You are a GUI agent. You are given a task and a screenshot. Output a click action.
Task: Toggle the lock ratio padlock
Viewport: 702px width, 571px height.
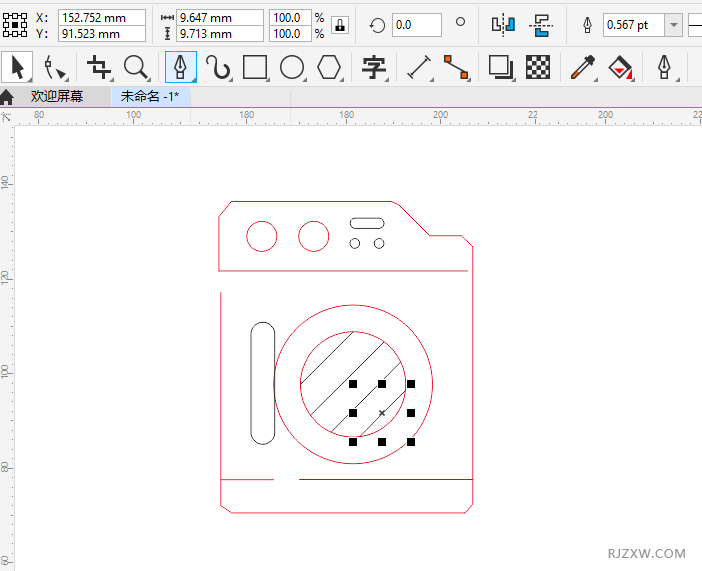340,25
